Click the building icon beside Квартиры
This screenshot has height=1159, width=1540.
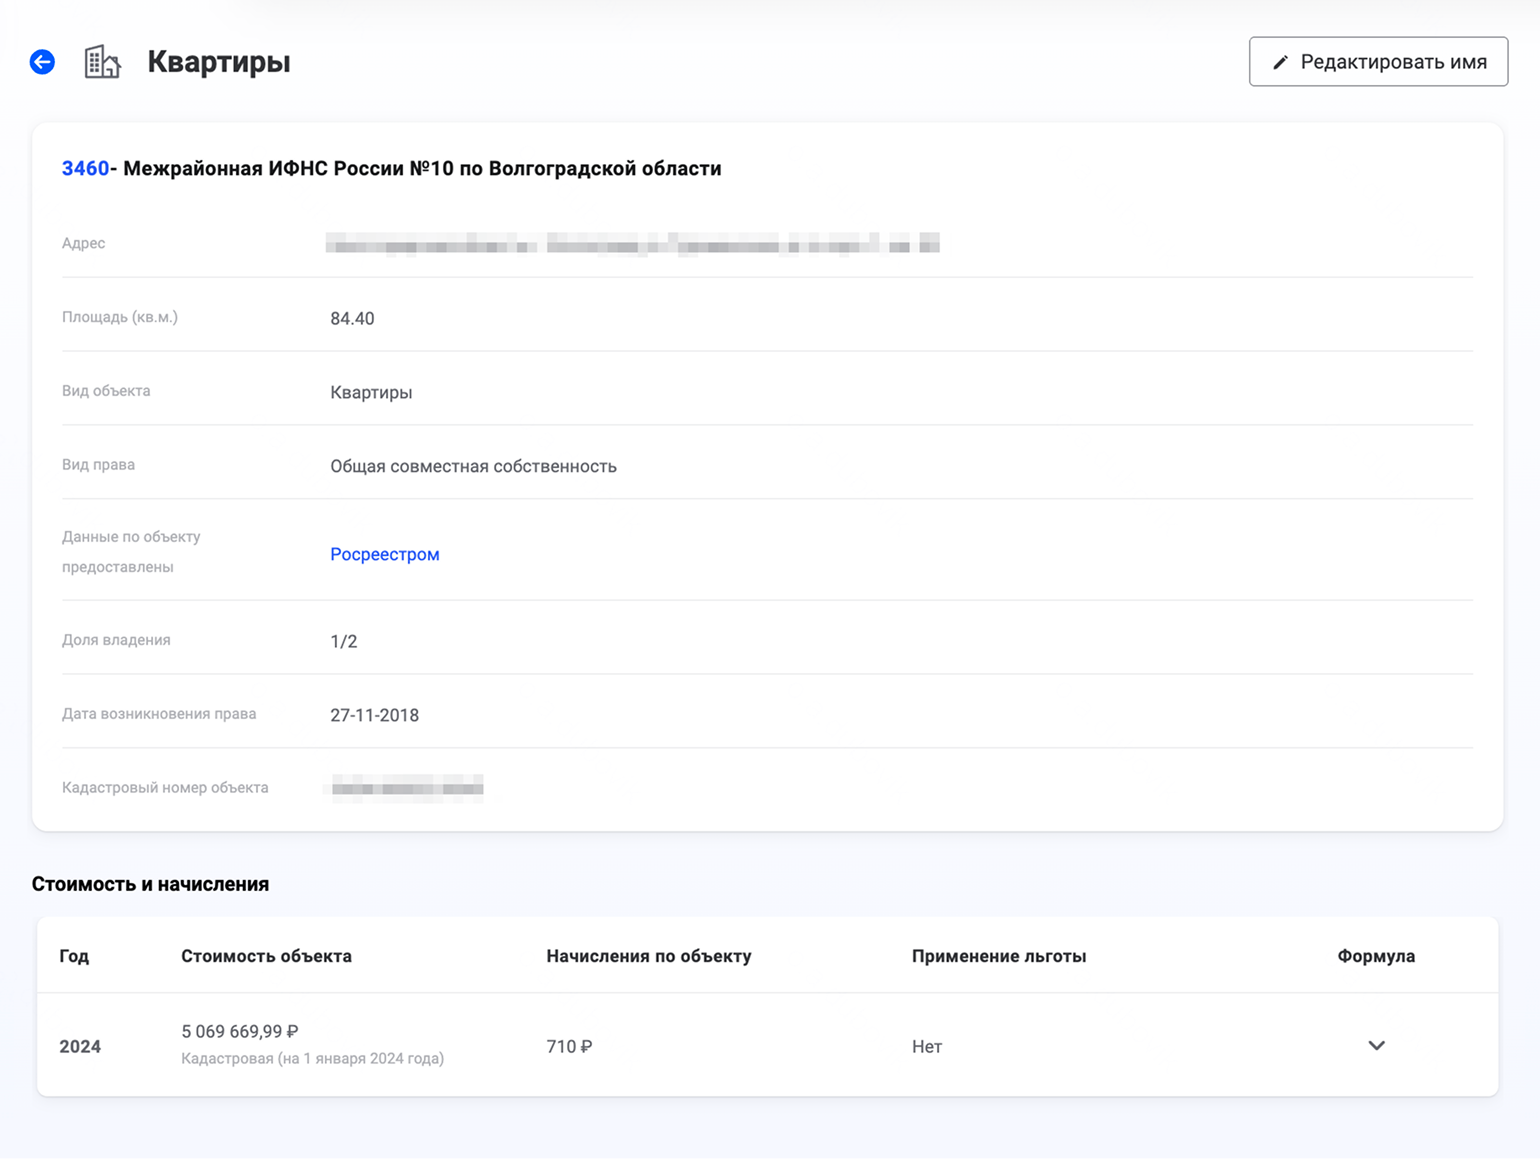click(x=102, y=62)
